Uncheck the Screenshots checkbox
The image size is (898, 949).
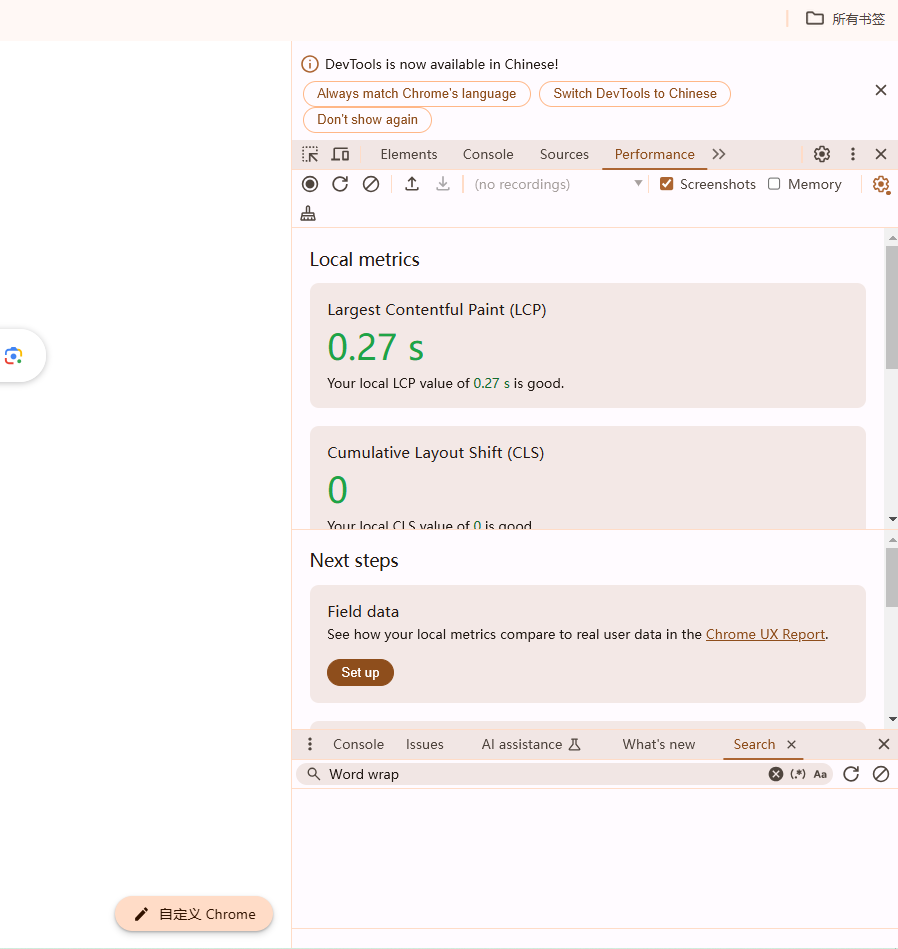pyautogui.click(x=666, y=184)
